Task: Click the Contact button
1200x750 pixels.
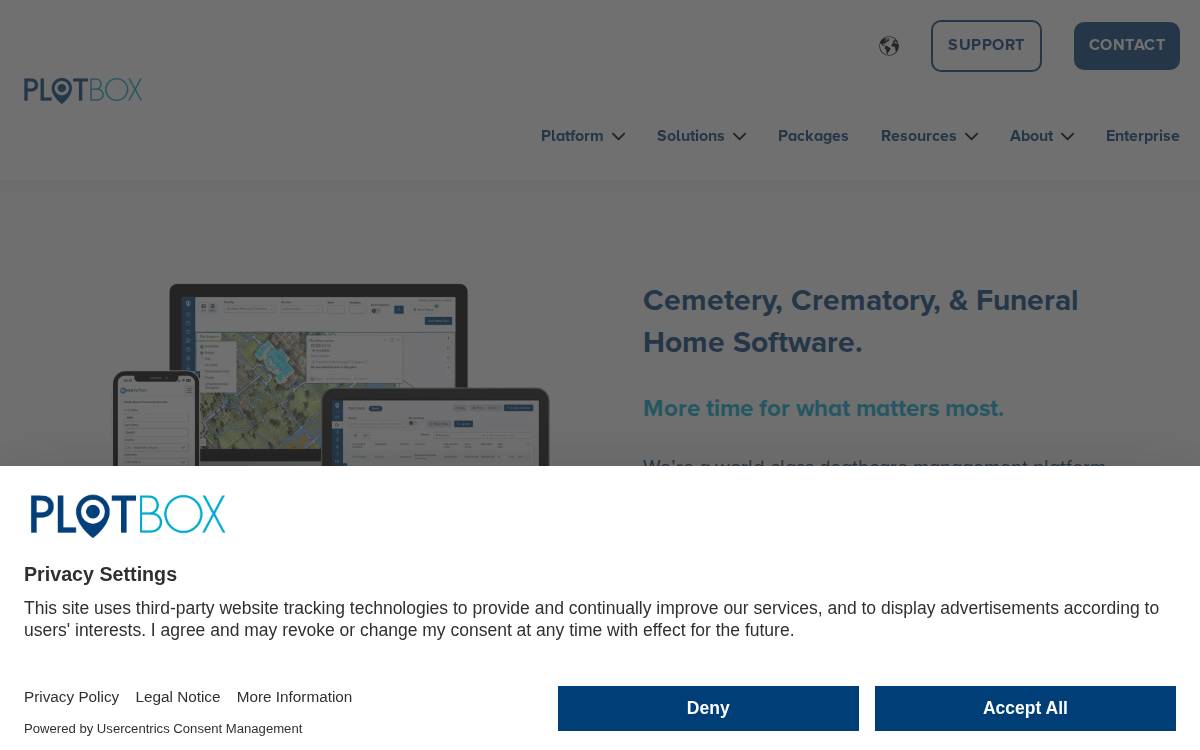Action: (x=1127, y=46)
